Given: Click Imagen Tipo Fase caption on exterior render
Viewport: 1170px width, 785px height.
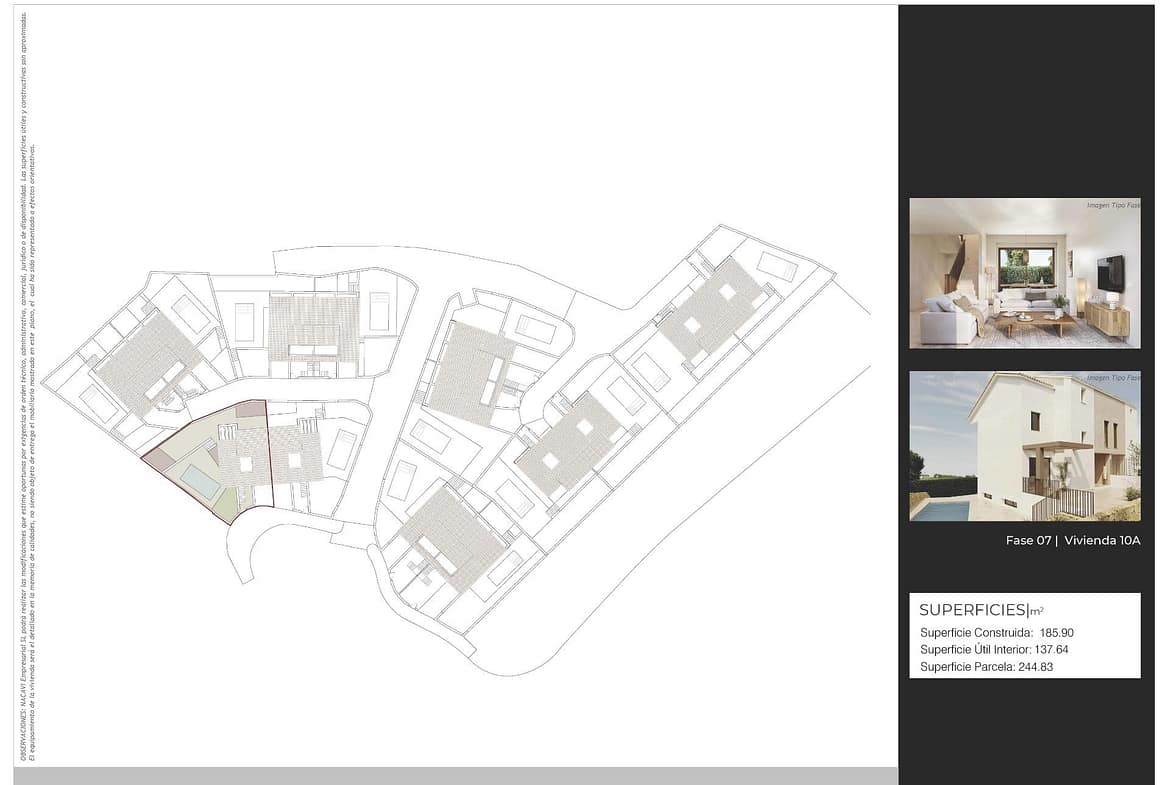Looking at the screenshot, I should (x=1112, y=379).
